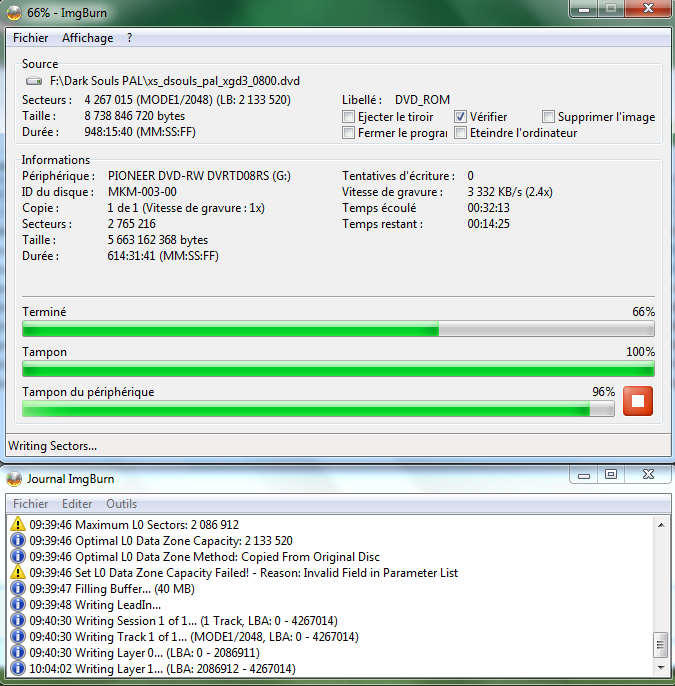Click ImgBurn title bar app icon
The image size is (675, 686).
click(x=14, y=13)
